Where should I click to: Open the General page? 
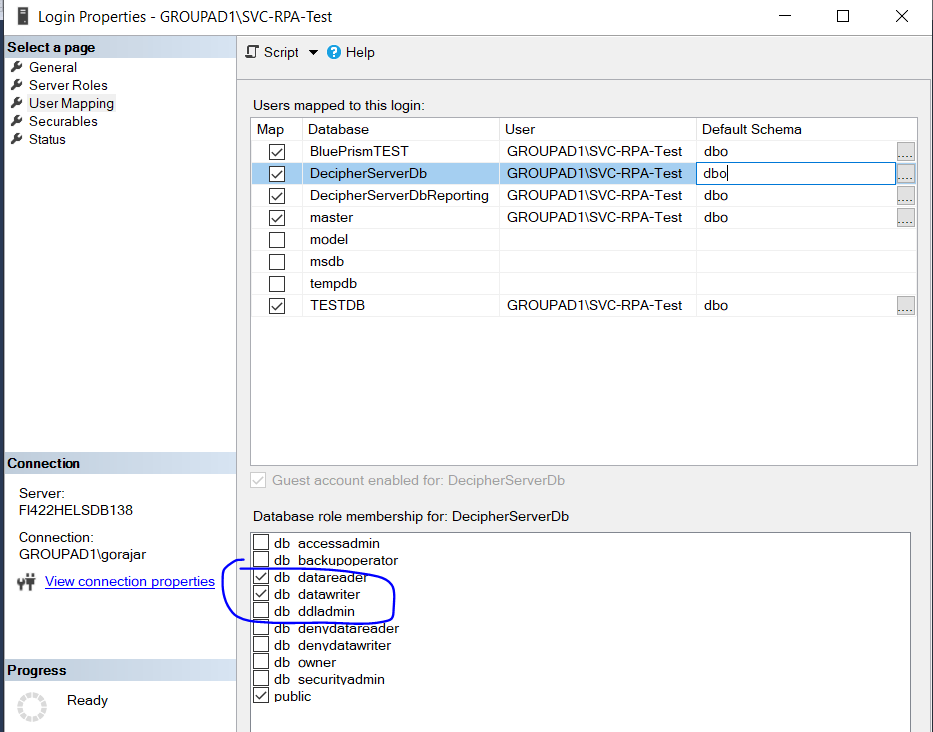coord(53,67)
